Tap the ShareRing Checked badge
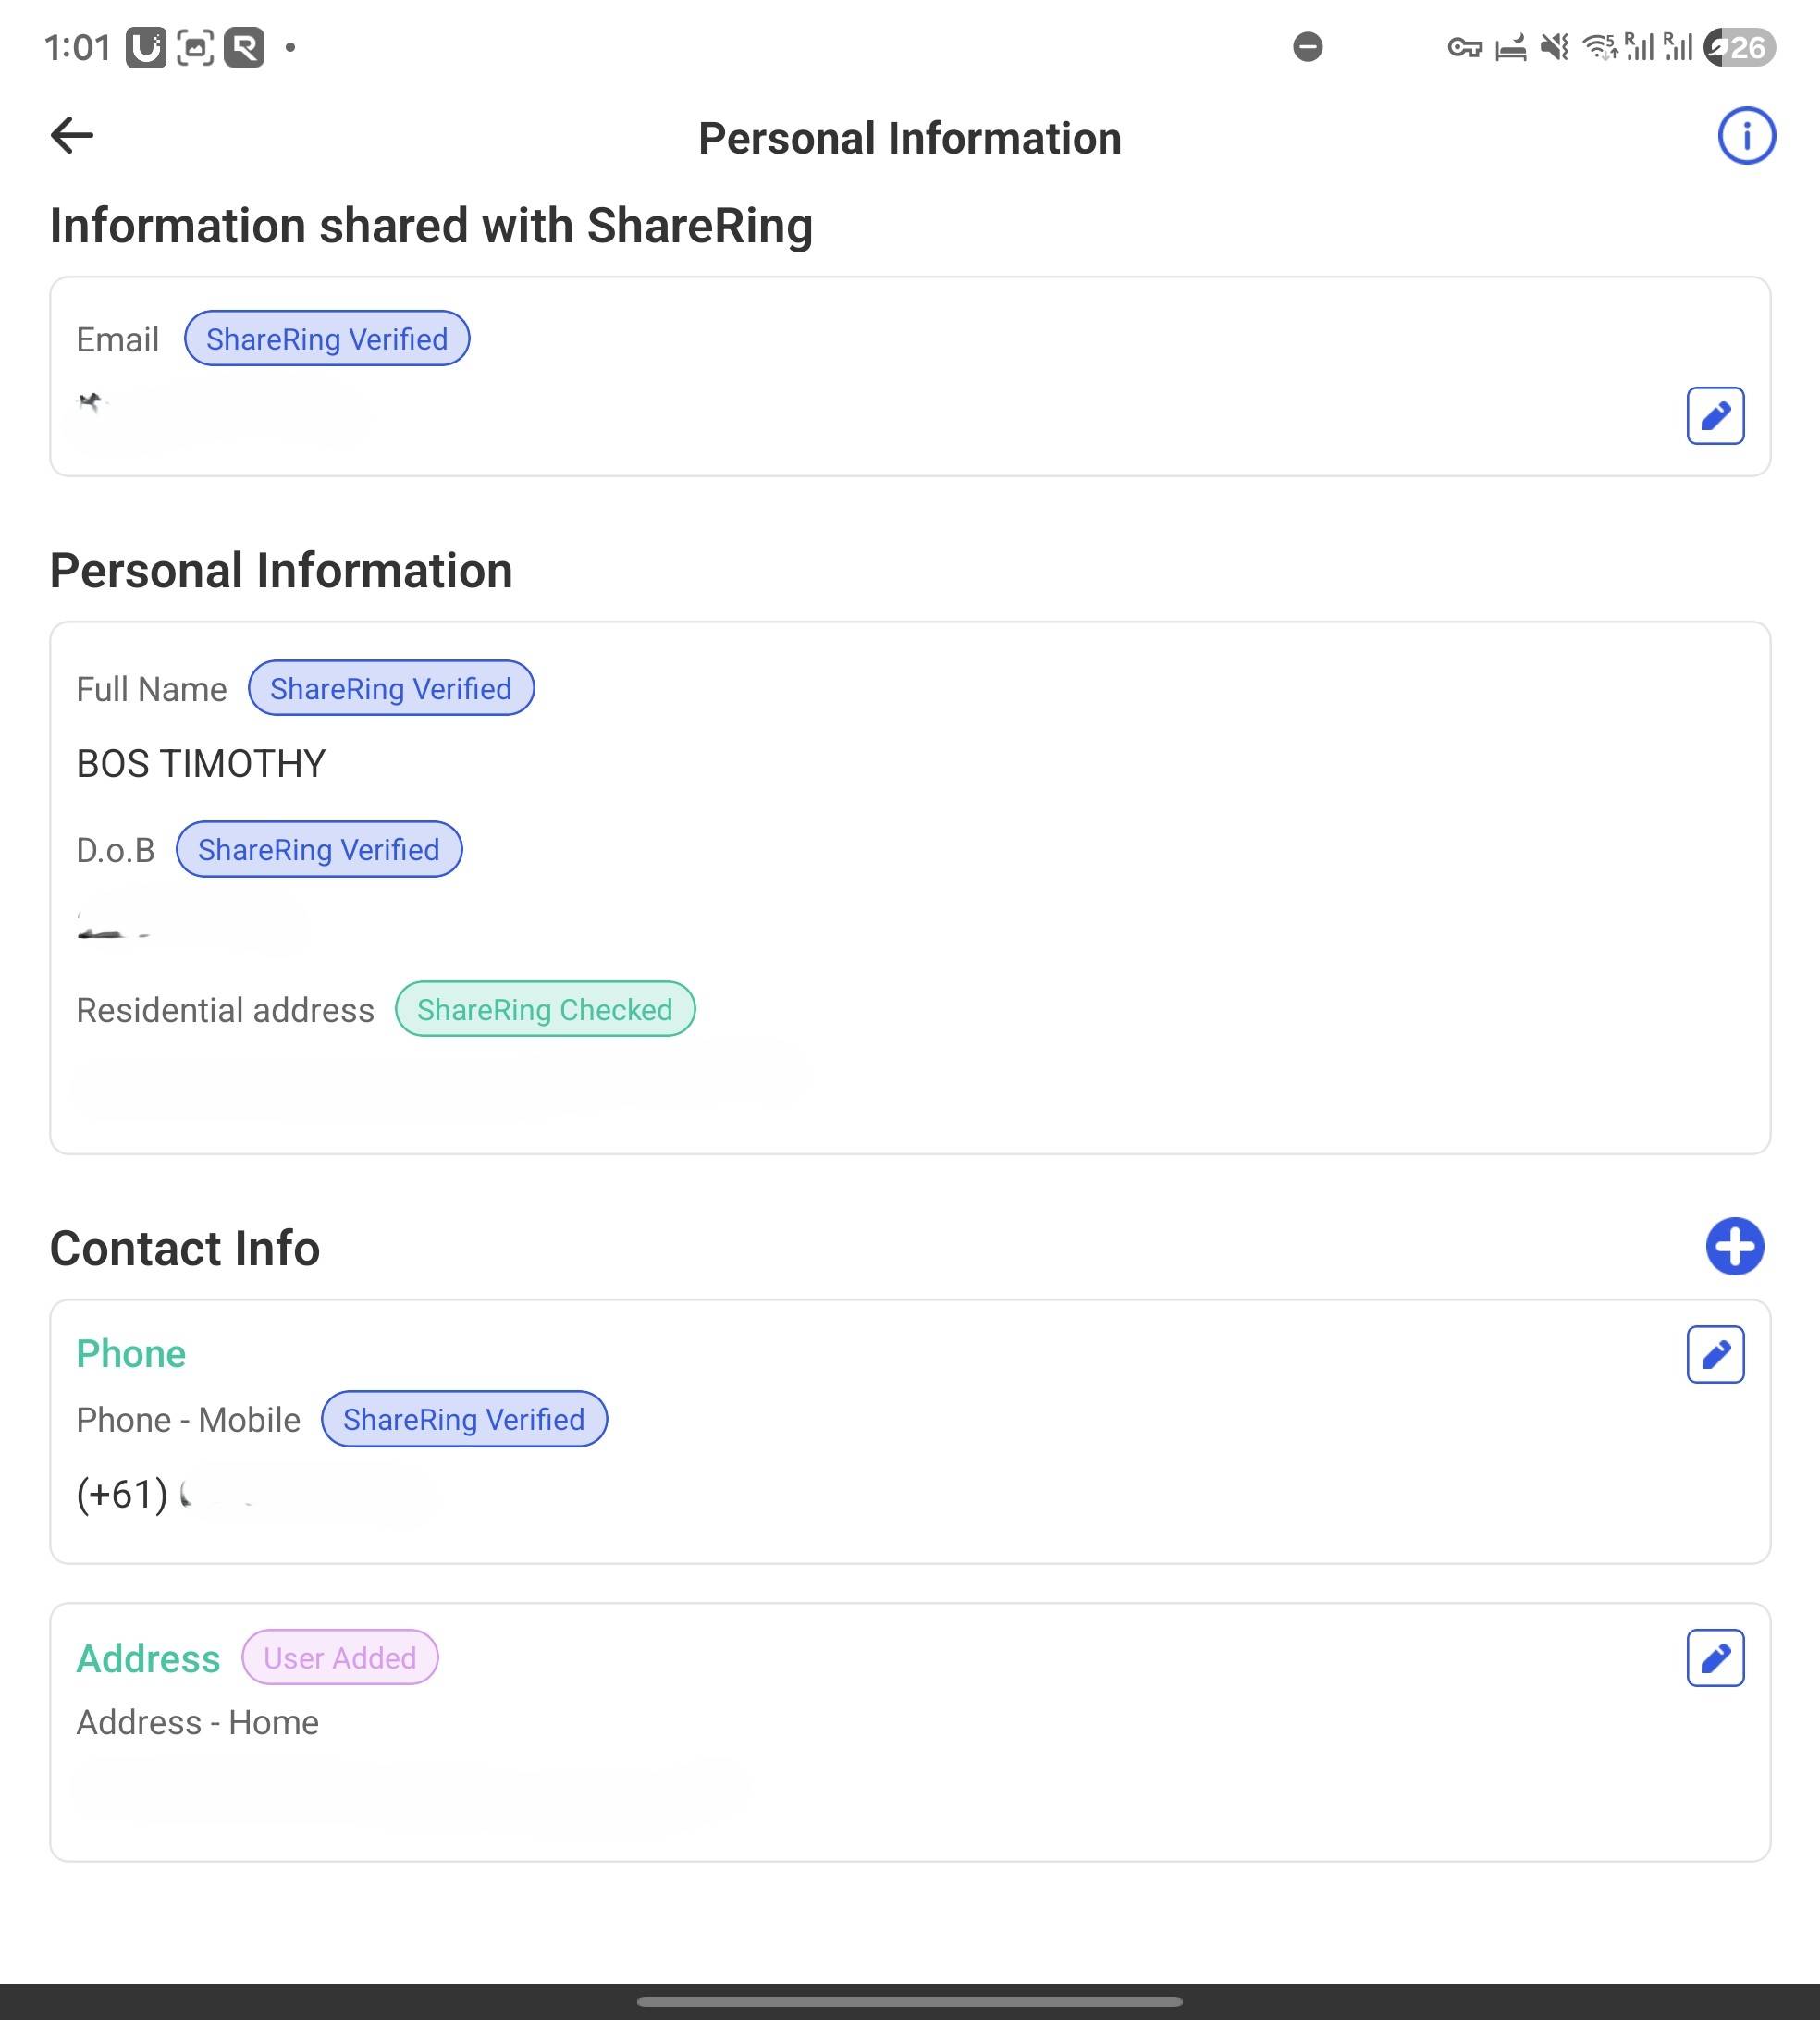The image size is (1820, 2020). [x=545, y=1009]
